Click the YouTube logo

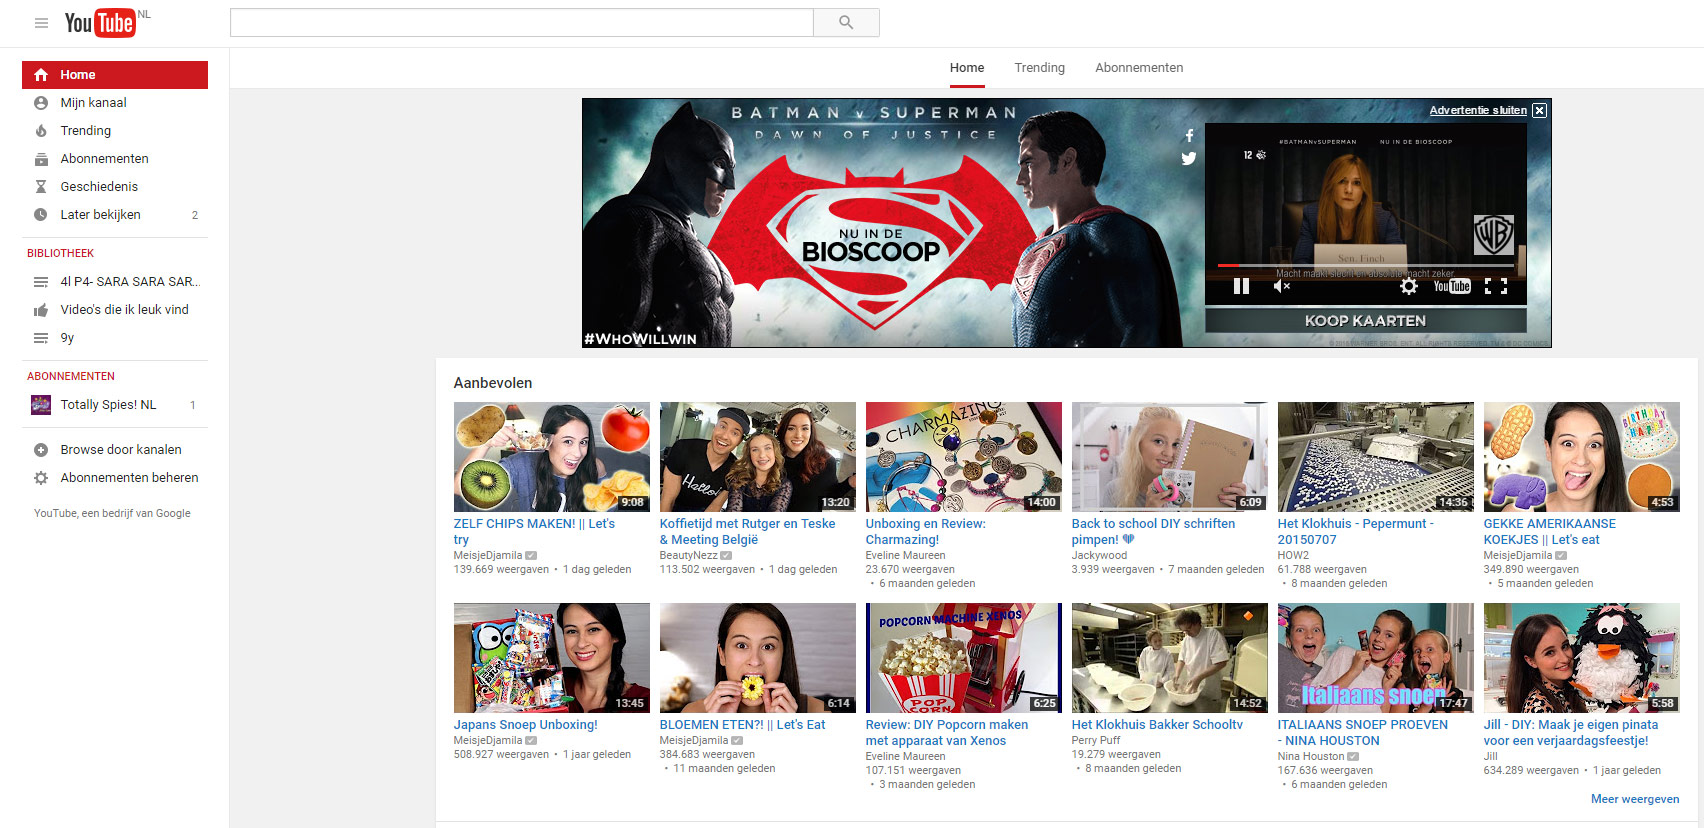tap(100, 23)
